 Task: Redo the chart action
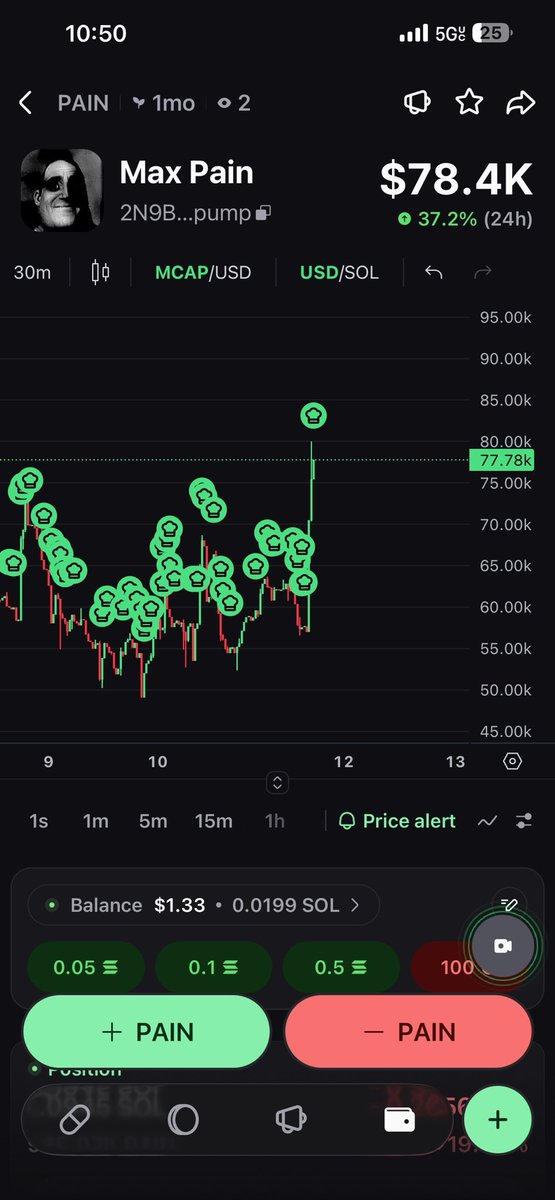click(x=482, y=272)
